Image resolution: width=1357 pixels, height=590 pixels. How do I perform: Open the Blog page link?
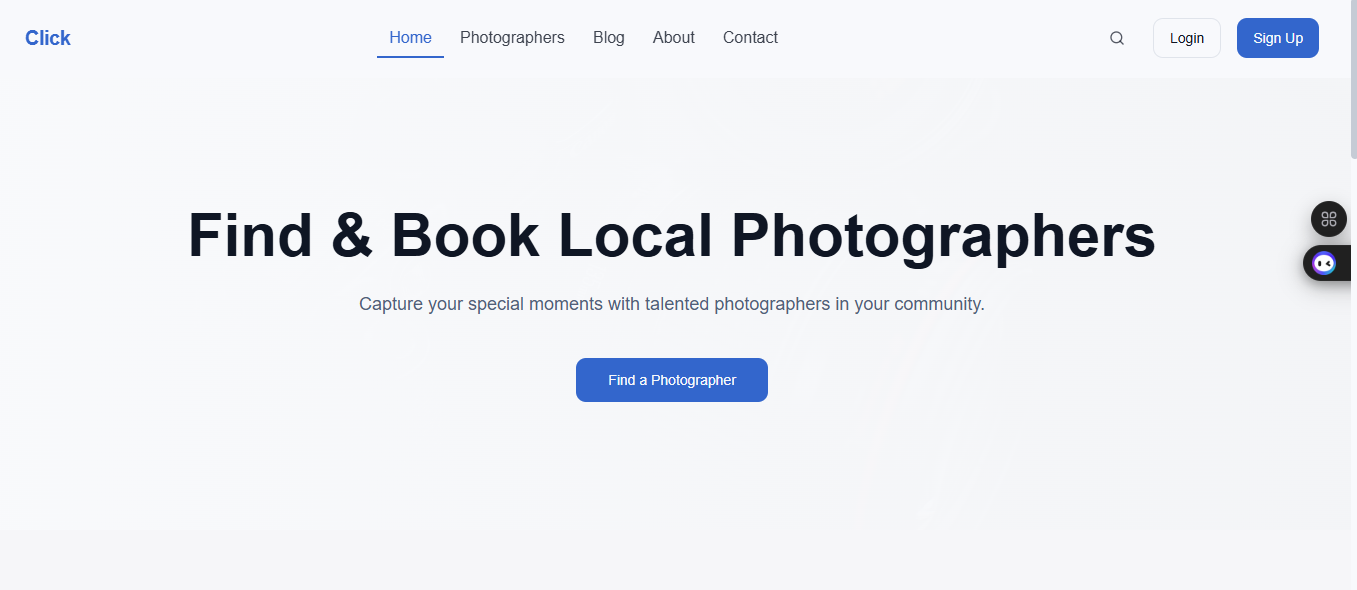[608, 38]
